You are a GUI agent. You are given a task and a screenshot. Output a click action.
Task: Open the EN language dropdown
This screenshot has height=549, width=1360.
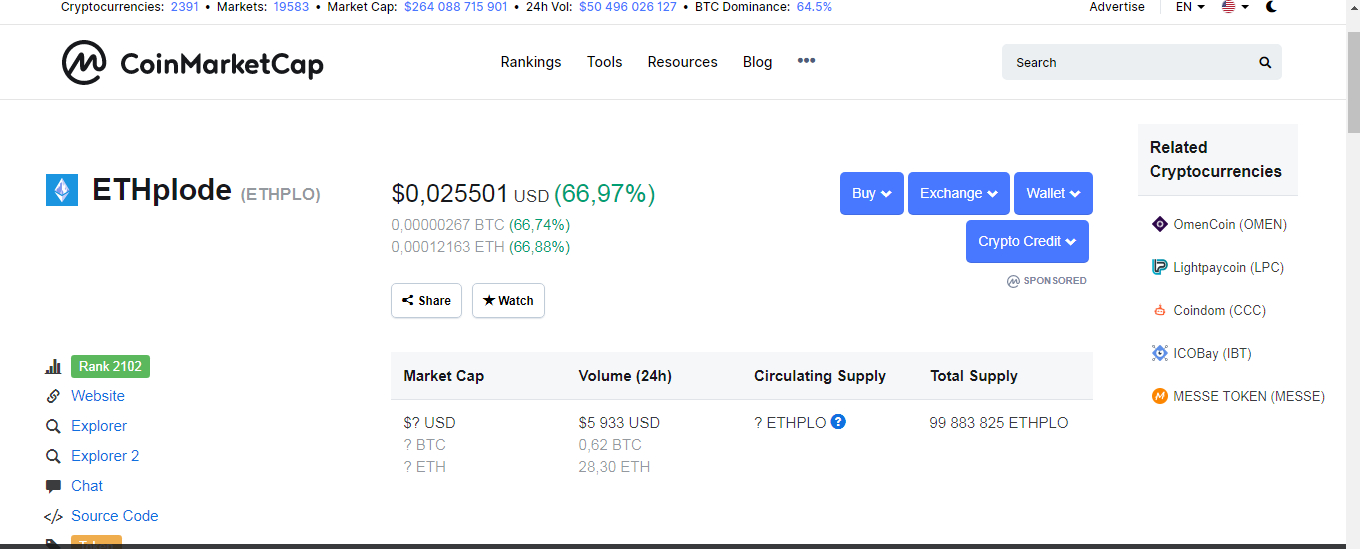[1190, 6]
